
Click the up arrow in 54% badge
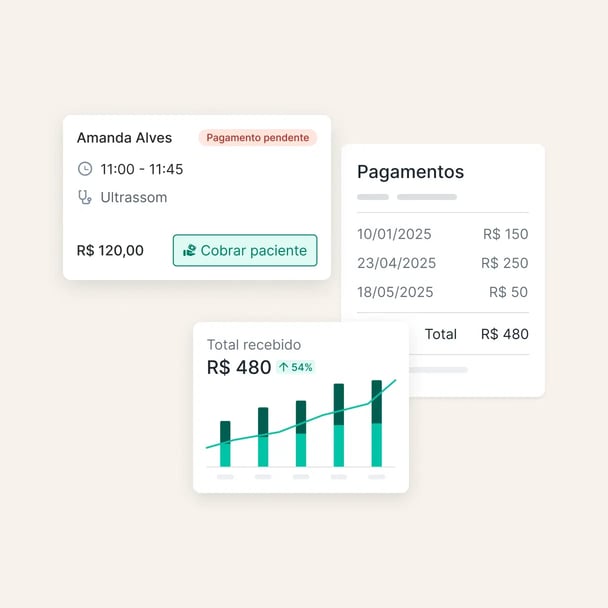tap(283, 367)
